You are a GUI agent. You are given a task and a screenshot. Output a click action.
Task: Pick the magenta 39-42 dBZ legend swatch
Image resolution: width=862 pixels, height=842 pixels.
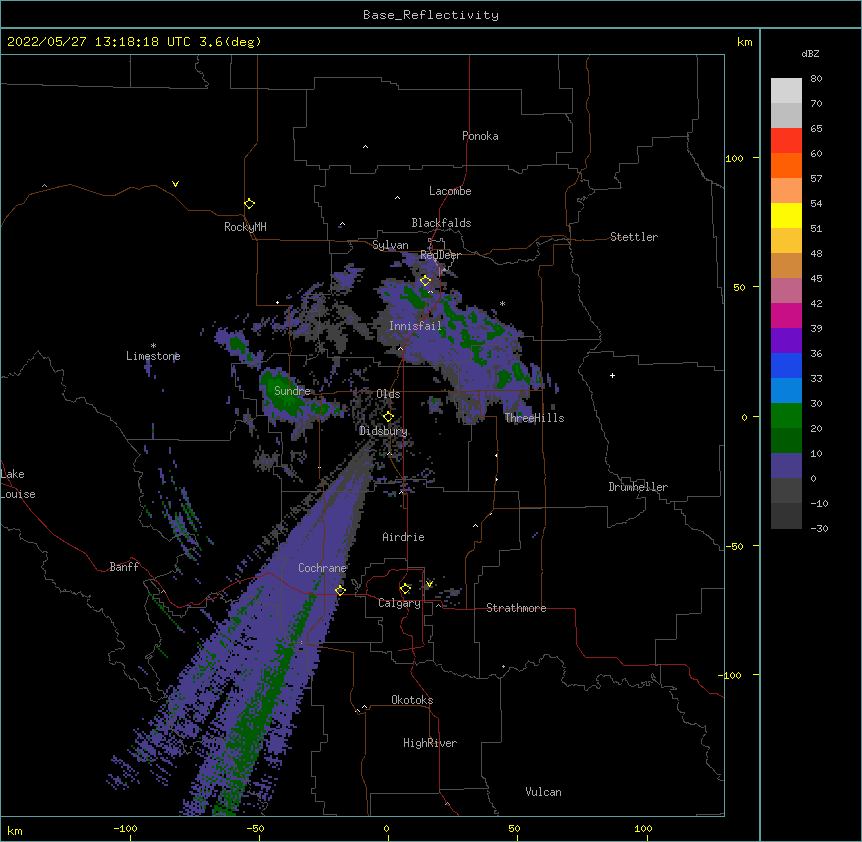786,315
